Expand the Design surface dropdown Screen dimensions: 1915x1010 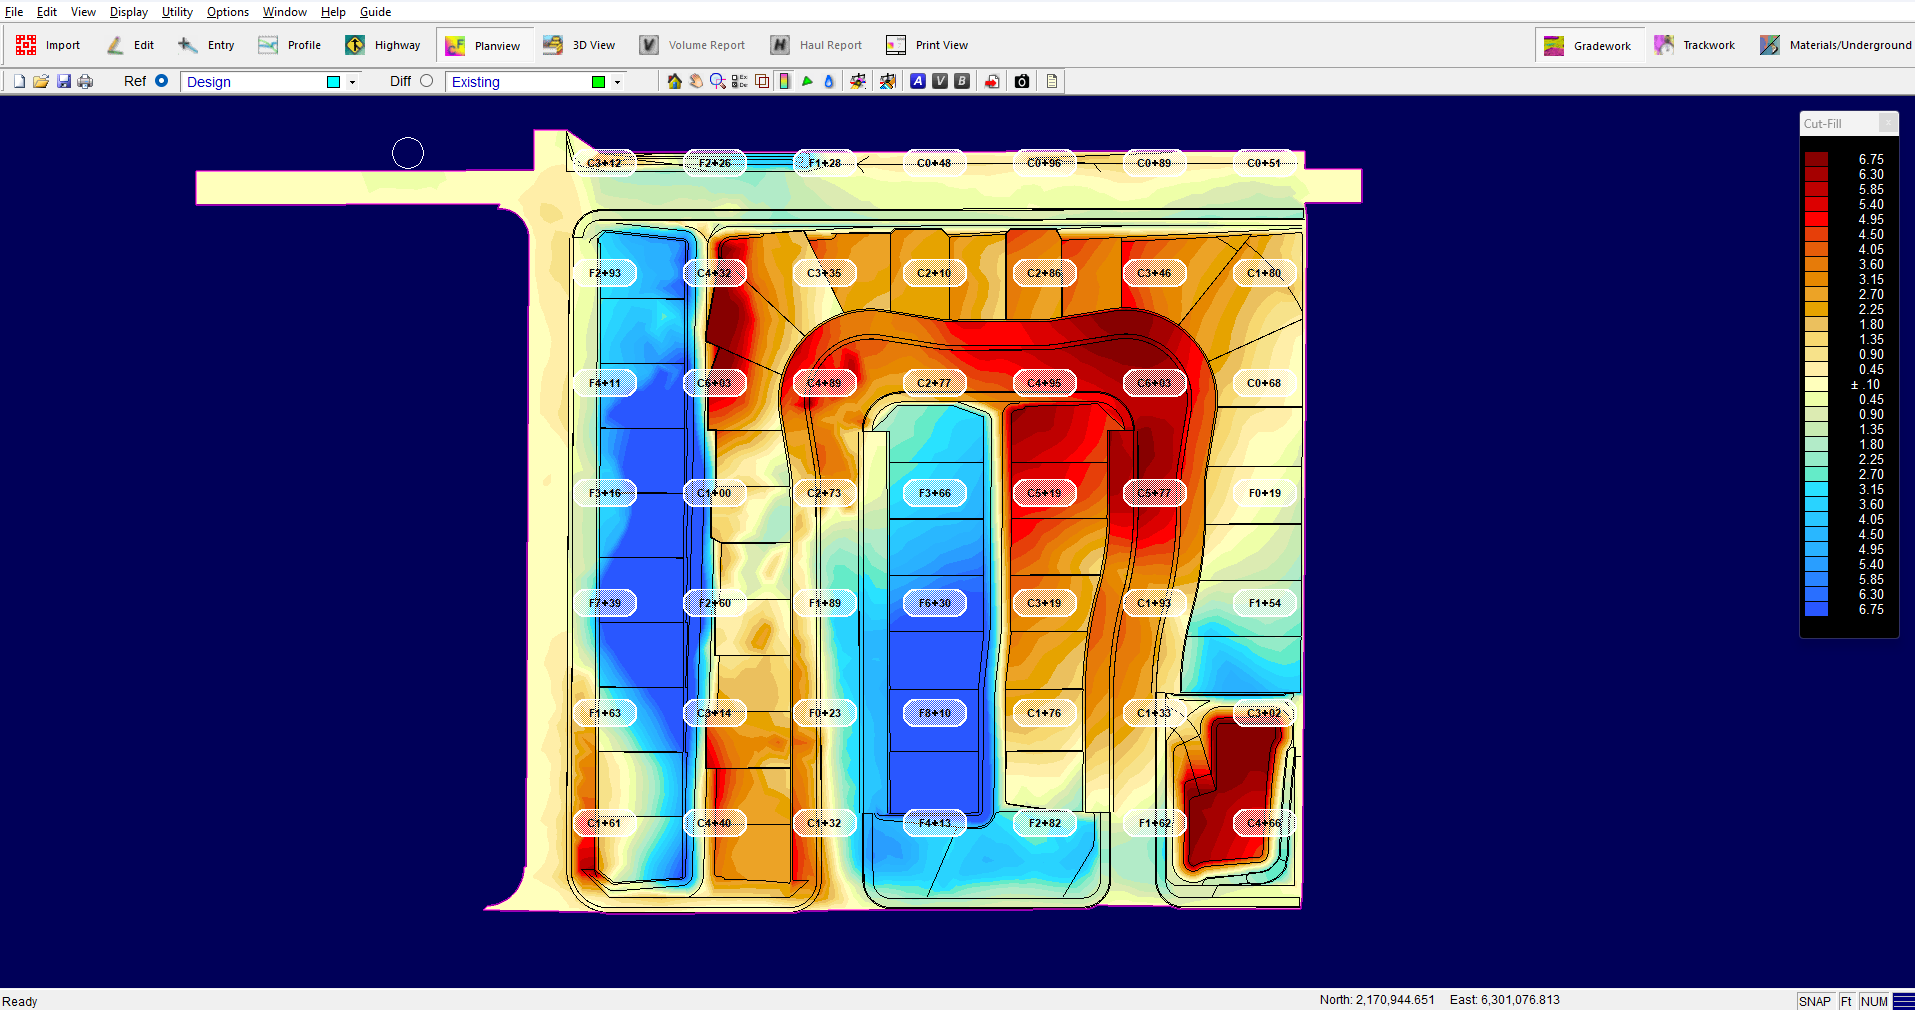tap(352, 82)
